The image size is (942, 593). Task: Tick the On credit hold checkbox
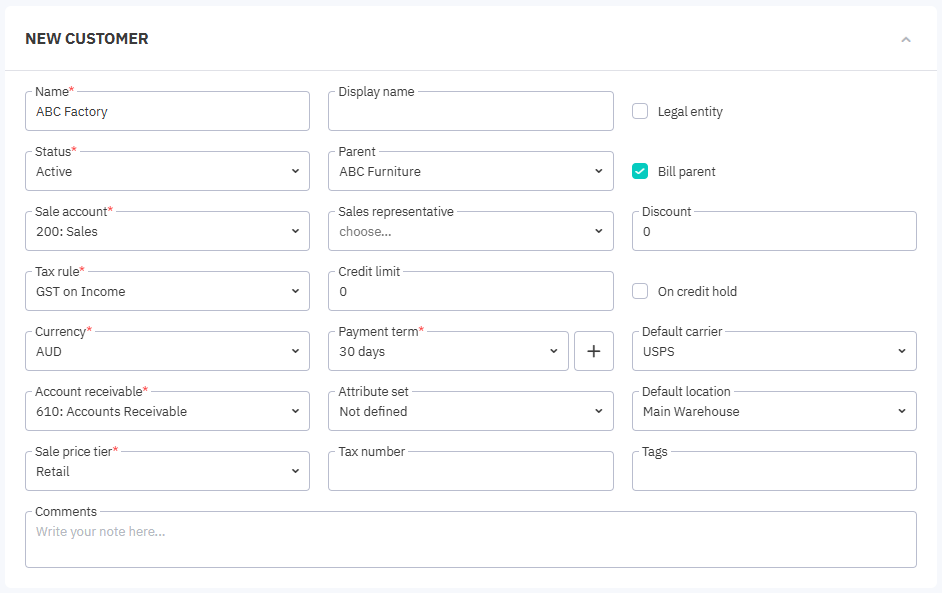click(640, 292)
